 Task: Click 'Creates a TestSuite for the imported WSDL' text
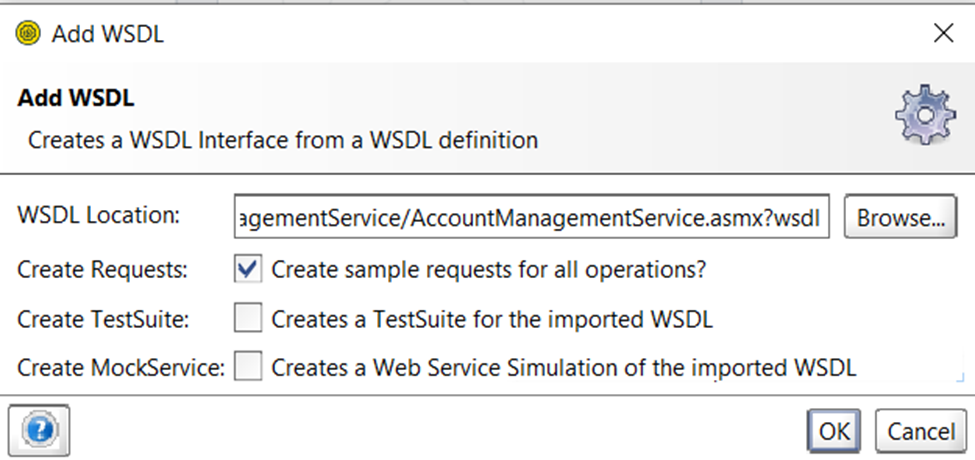(x=492, y=319)
